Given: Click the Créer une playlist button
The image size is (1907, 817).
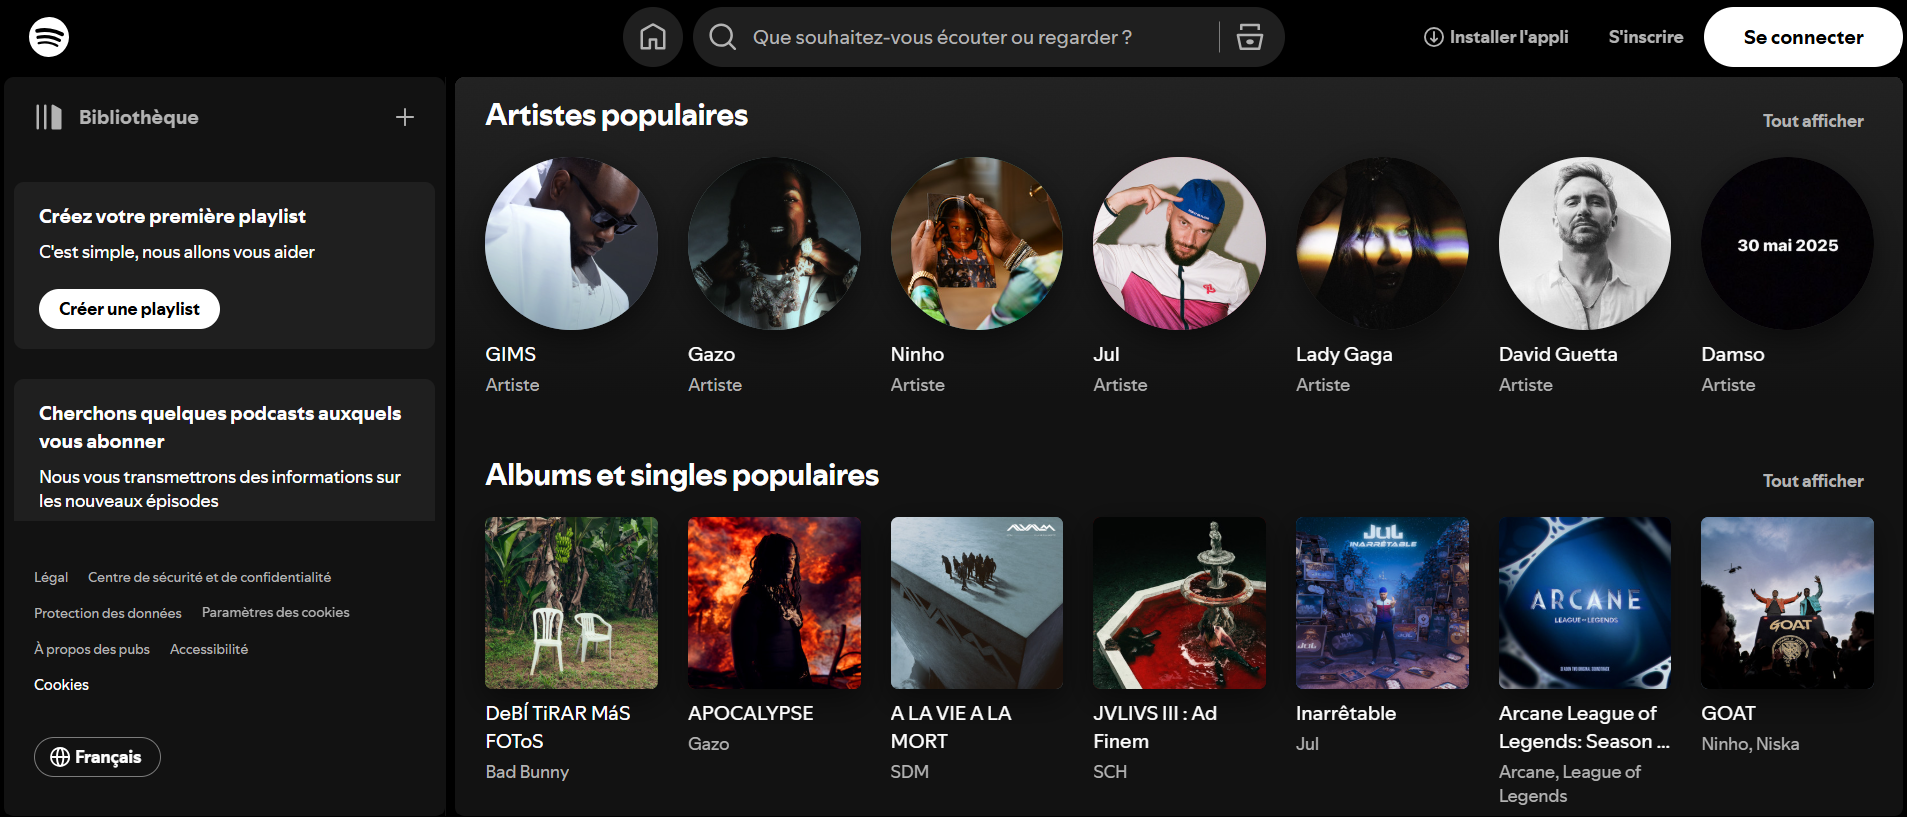Looking at the screenshot, I should point(129,309).
